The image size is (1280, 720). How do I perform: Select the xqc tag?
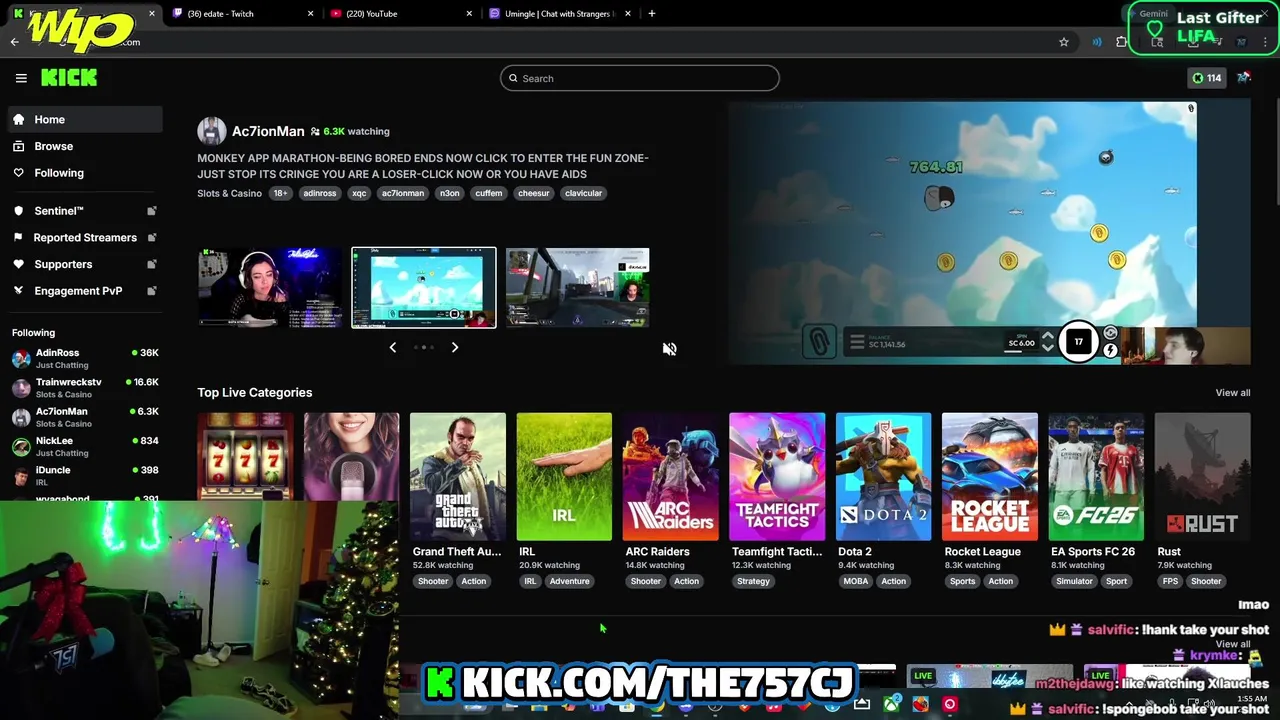pyautogui.click(x=359, y=193)
